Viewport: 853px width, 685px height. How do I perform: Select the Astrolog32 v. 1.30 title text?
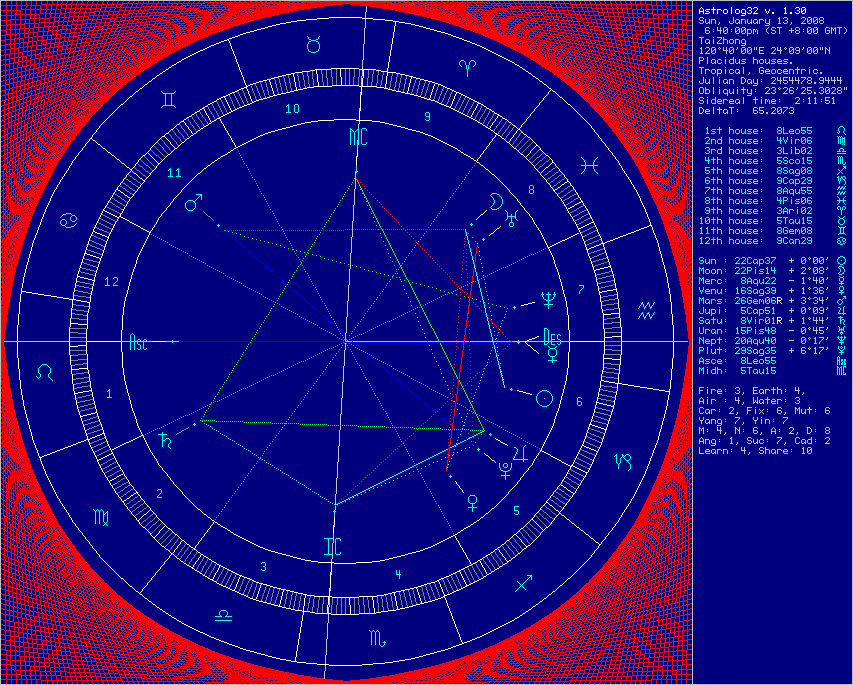[744, 9]
